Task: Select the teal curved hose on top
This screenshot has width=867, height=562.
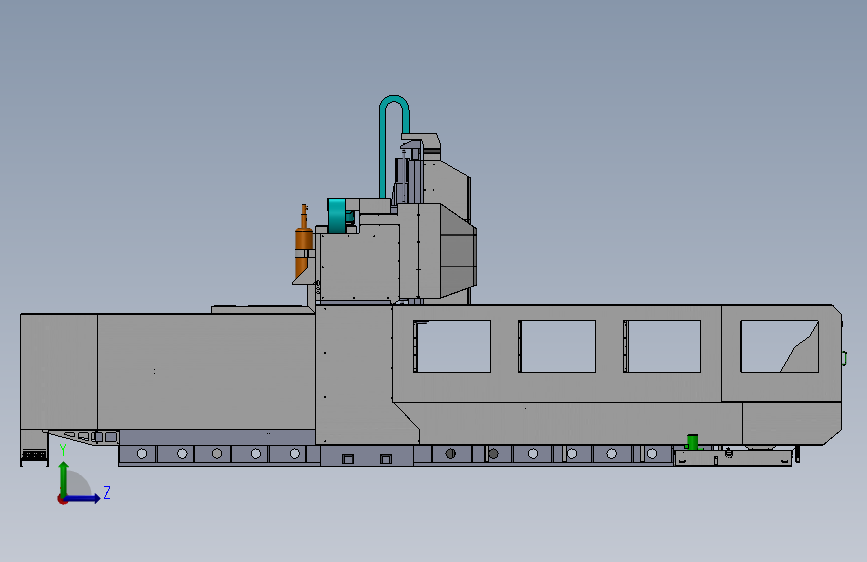Action: tap(394, 145)
